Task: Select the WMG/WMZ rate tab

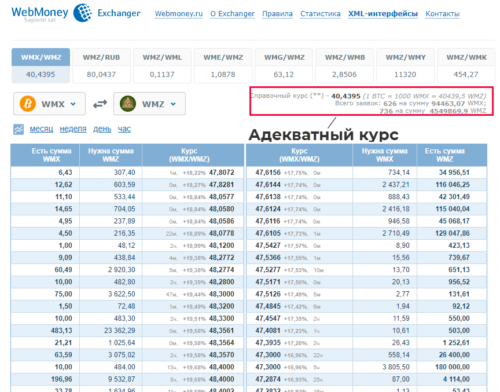Action: click(x=284, y=65)
